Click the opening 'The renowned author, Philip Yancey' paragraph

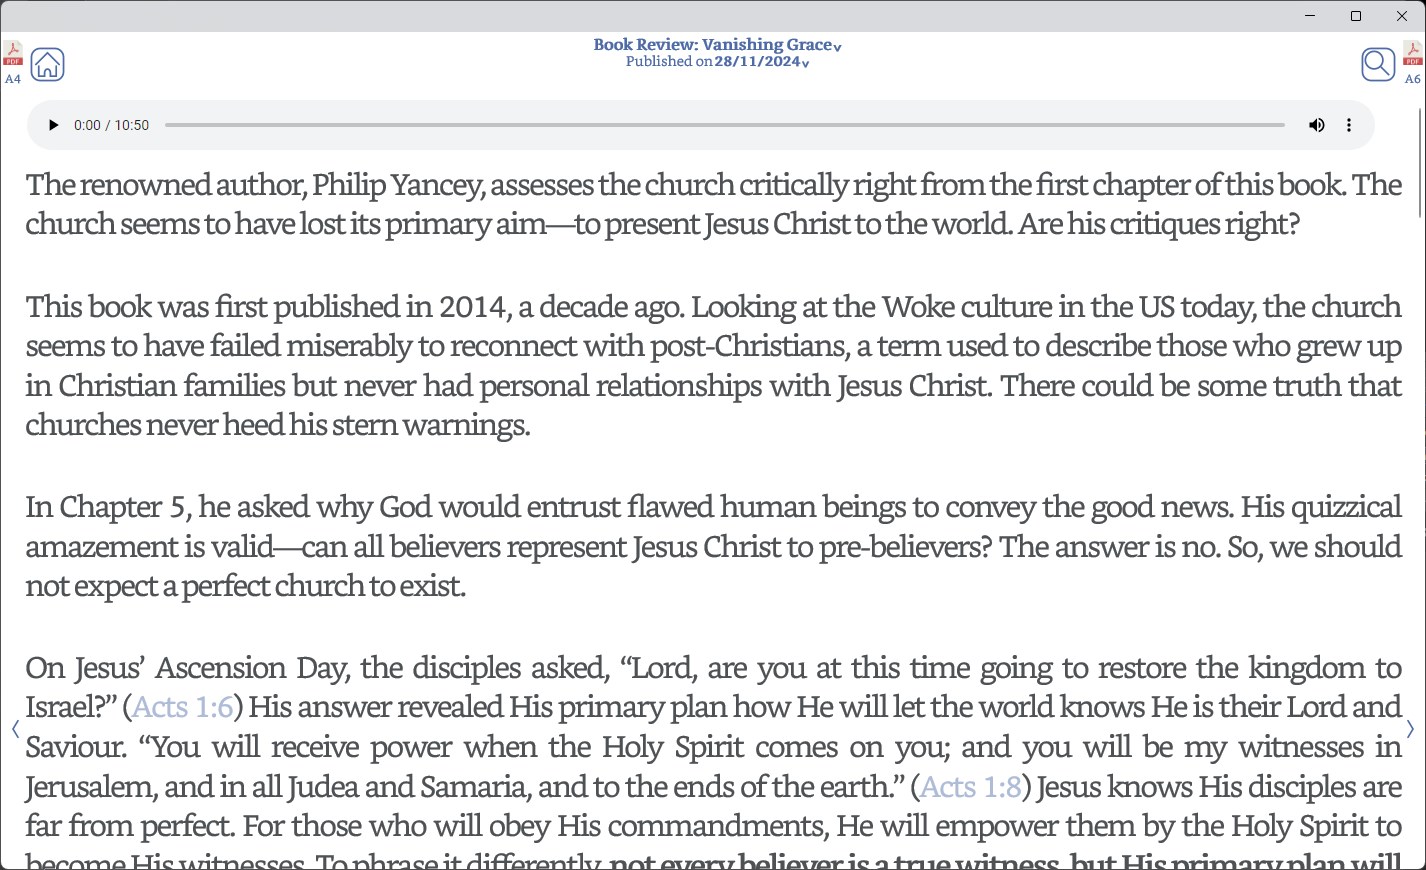pyautogui.click(x=713, y=204)
